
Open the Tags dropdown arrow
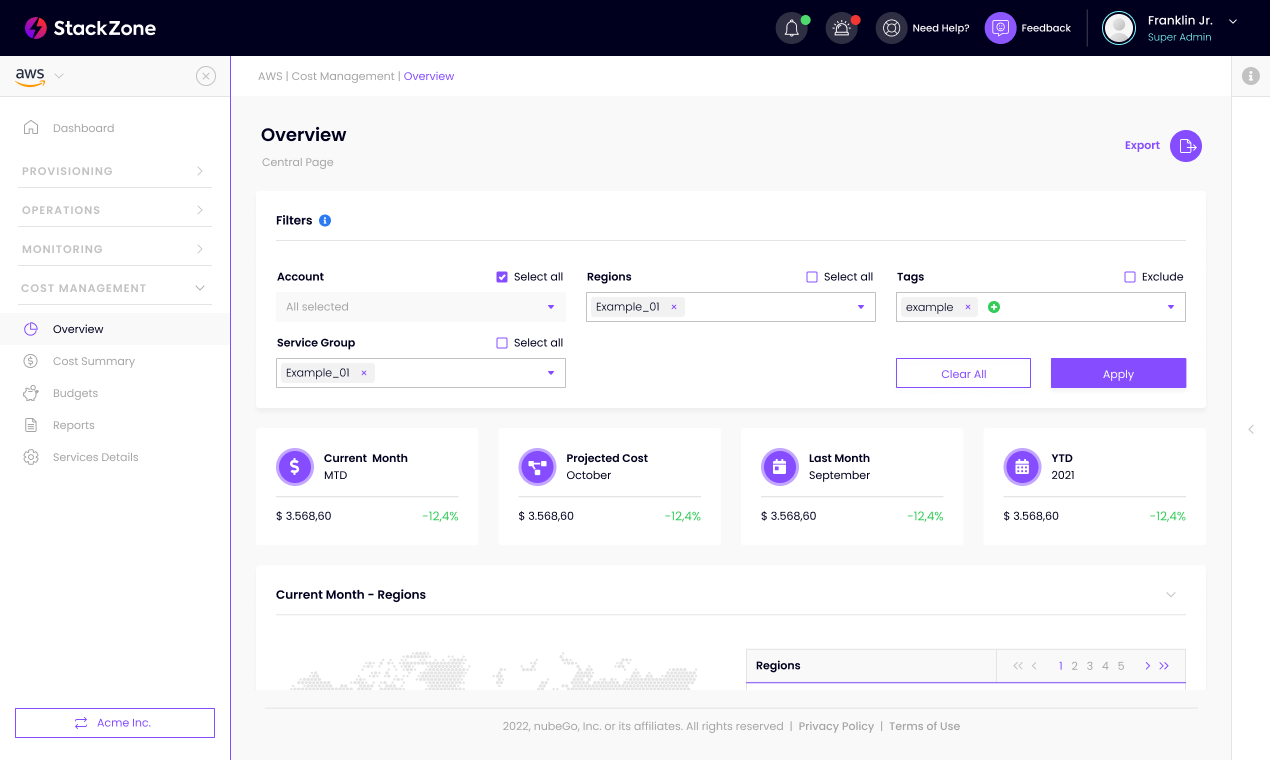coord(1171,307)
